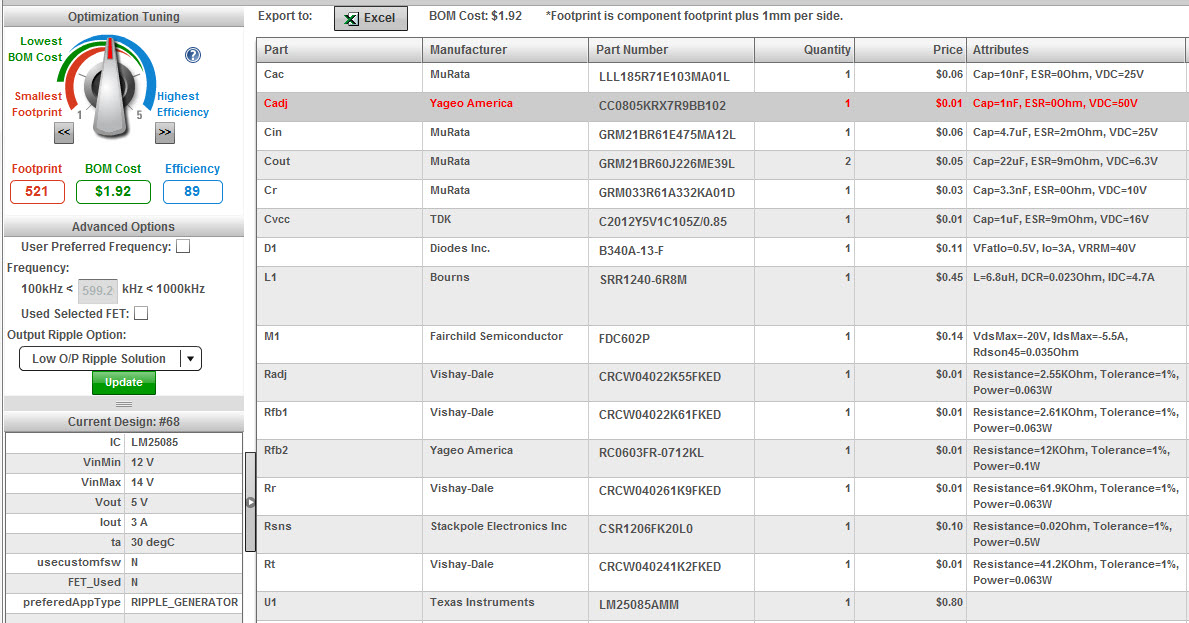The image size is (1189, 623).
Task: Click the green Update button
Action: (x=123, y=382)
